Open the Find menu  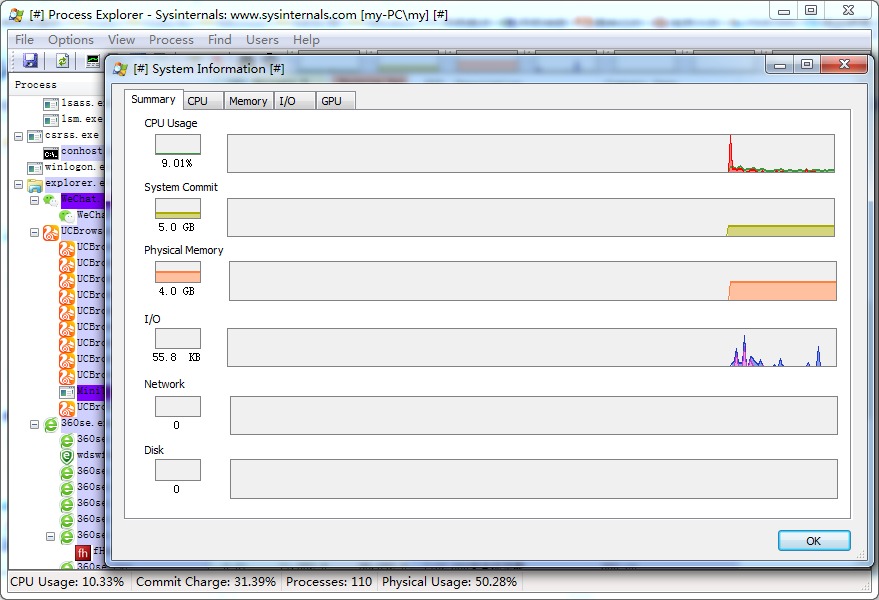[x=219, y=40]
